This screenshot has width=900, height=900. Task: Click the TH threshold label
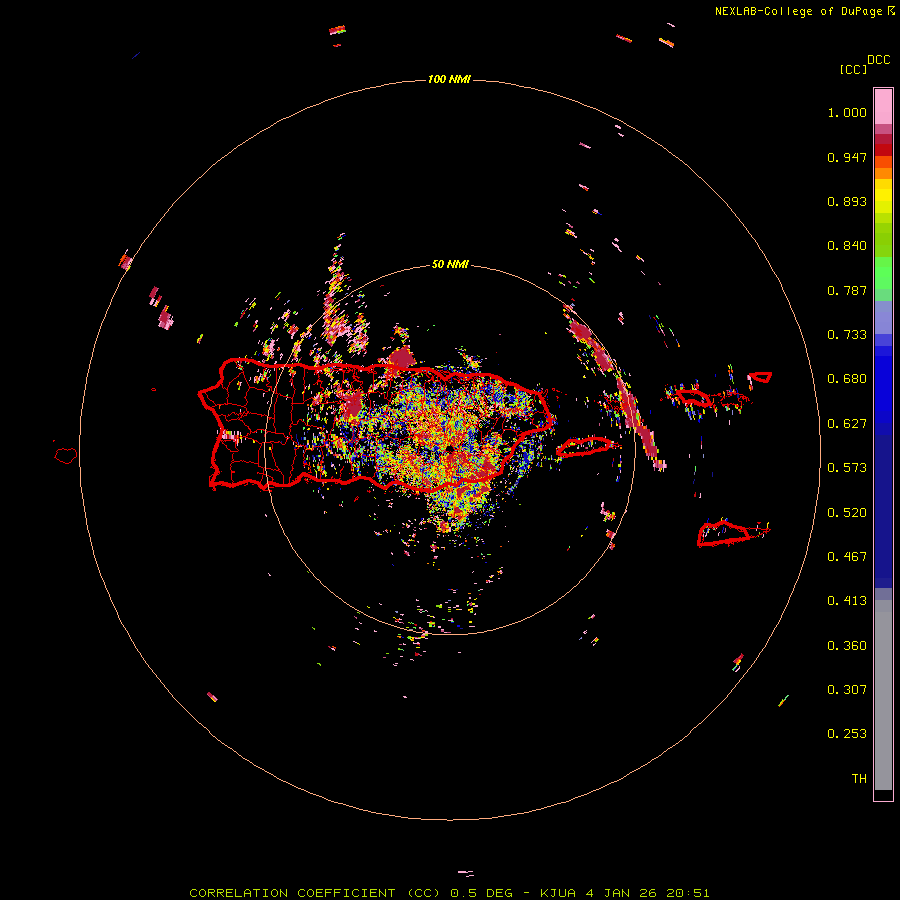click(x=859, y=779)
